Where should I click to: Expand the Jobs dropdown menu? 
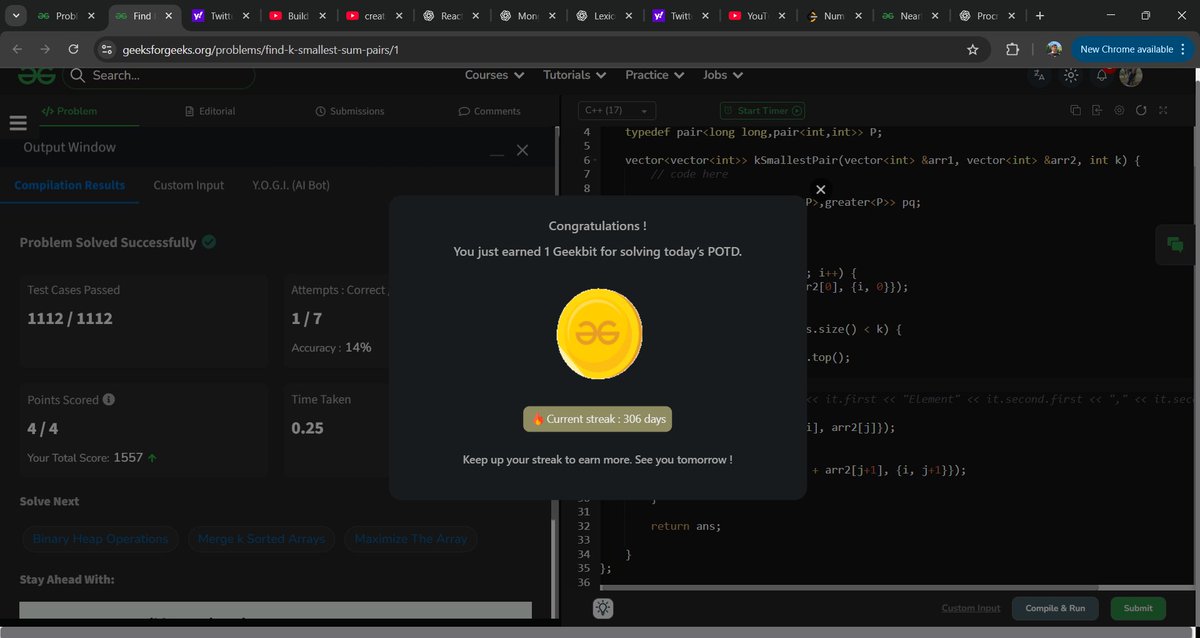pos(722,75)
